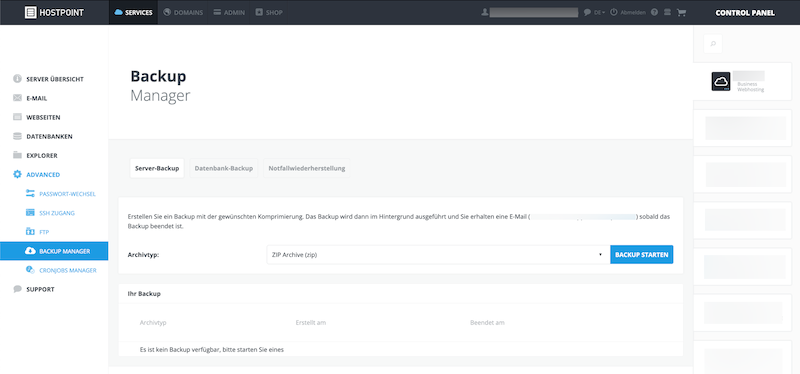Open the shopping cart

(x=681, y=12)
